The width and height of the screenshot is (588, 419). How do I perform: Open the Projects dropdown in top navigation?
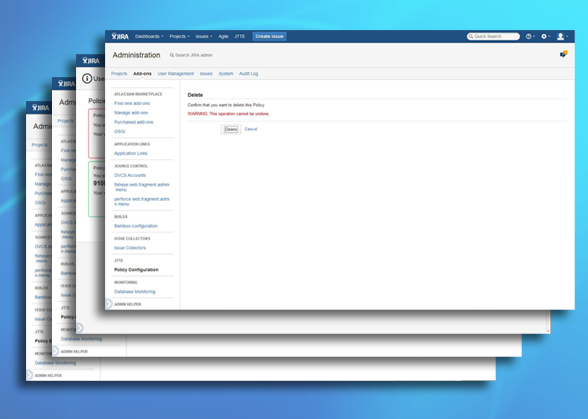(179, 36)
